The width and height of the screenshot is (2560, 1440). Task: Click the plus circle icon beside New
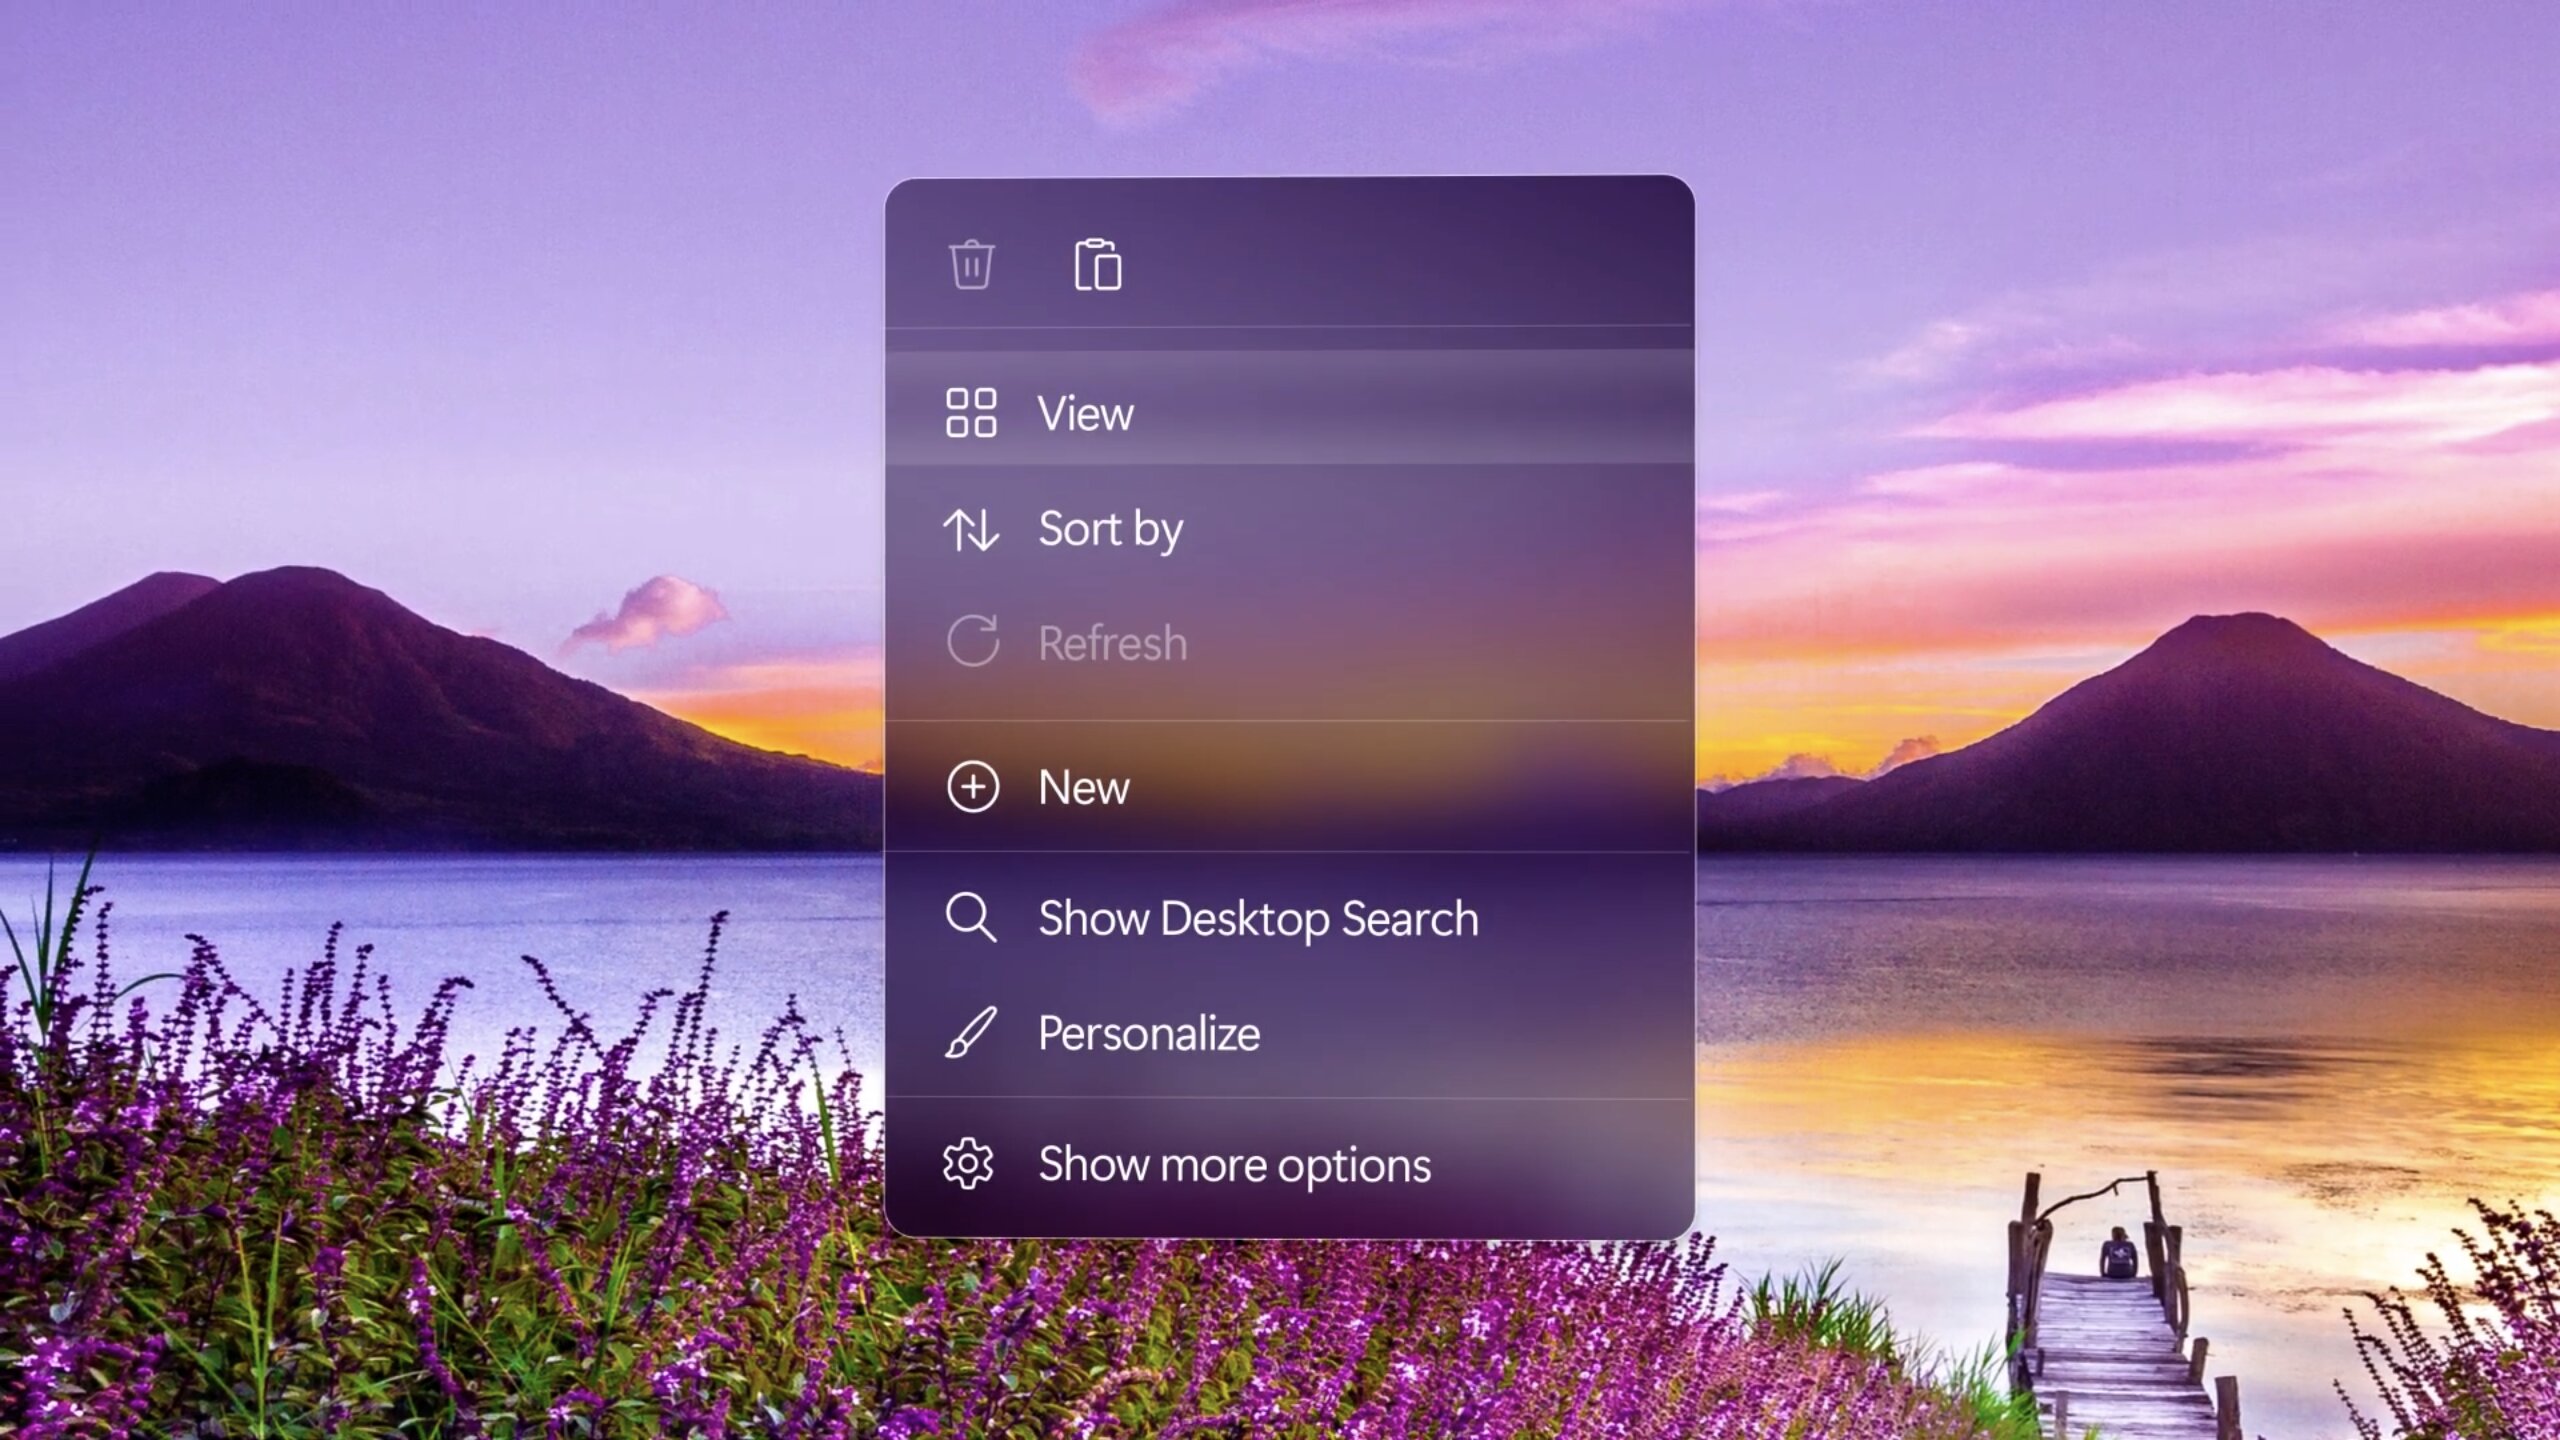[972, 787]
